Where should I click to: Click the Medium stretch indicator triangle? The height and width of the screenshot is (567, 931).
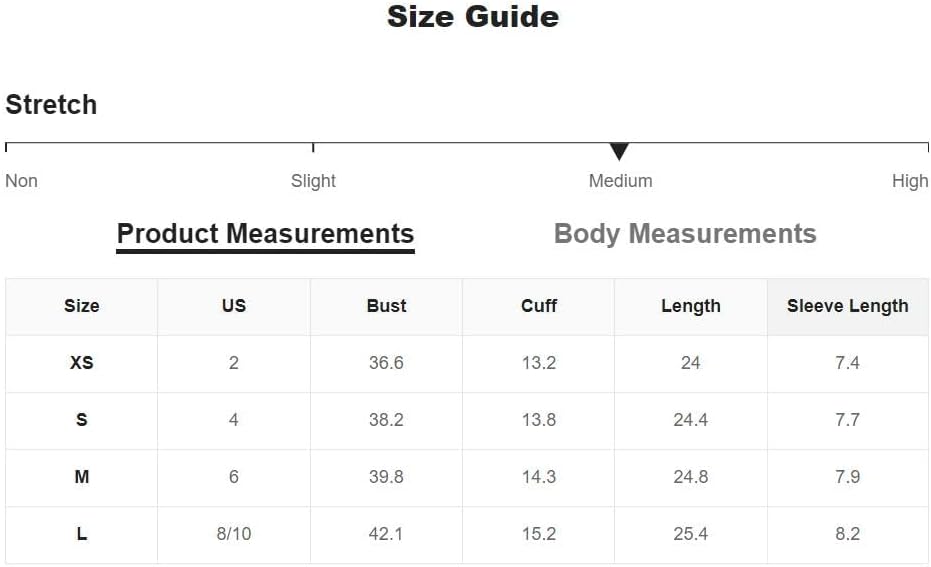[619, 151]
